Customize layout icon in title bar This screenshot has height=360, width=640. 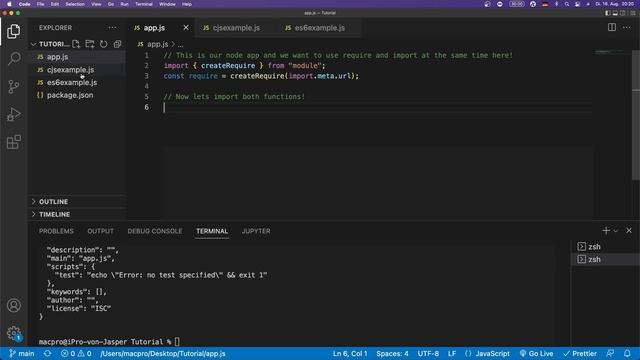tap(633, 13)
